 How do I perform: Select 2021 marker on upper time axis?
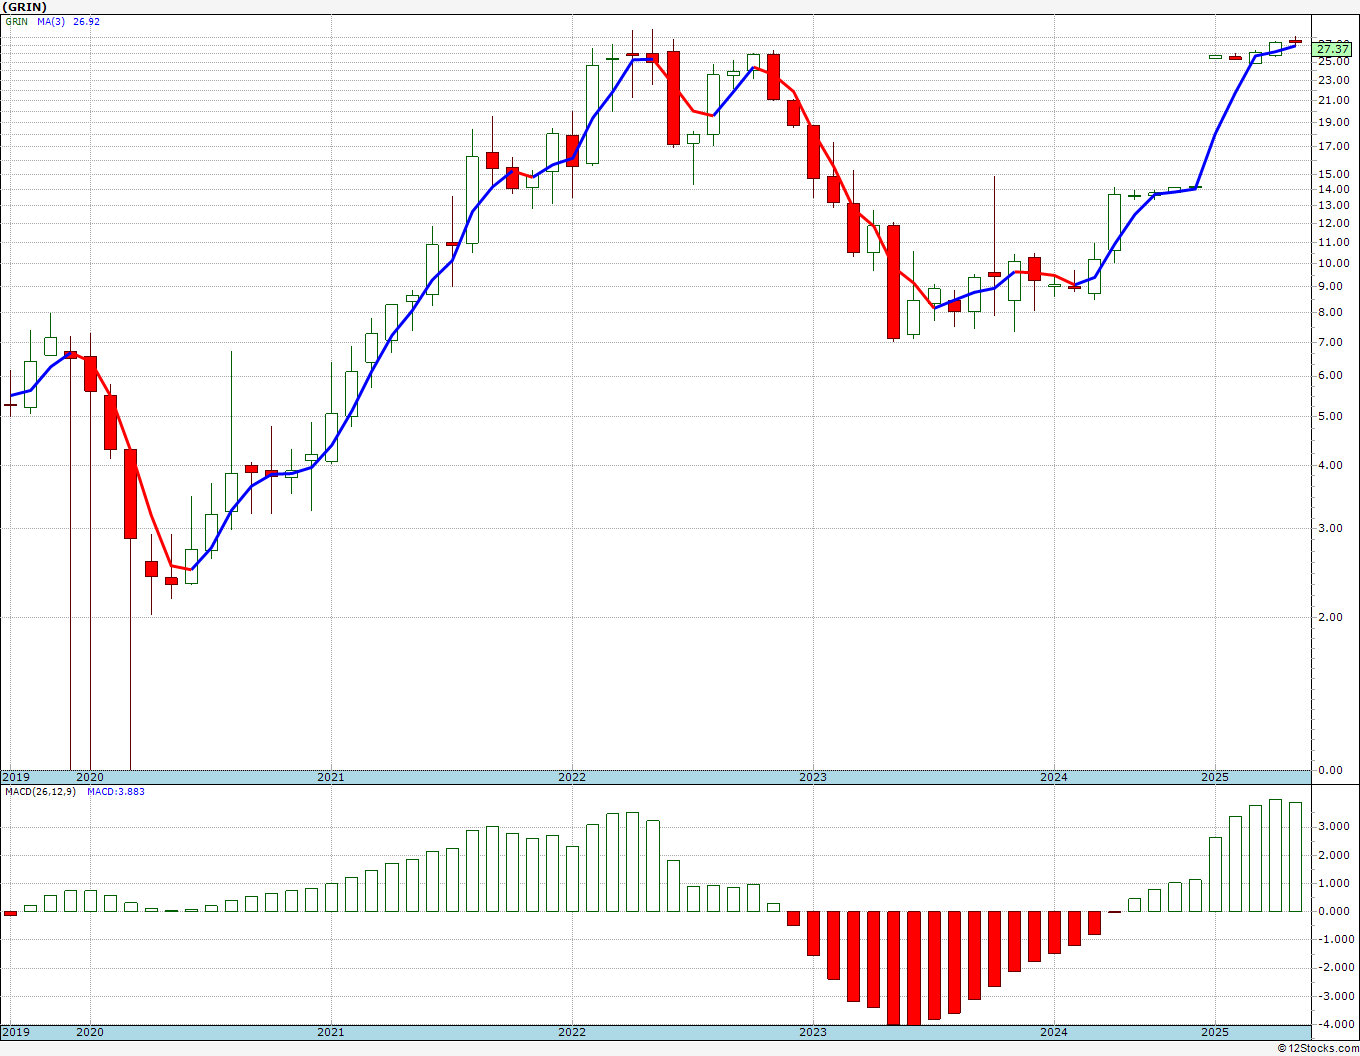click(x=331, y=777)
